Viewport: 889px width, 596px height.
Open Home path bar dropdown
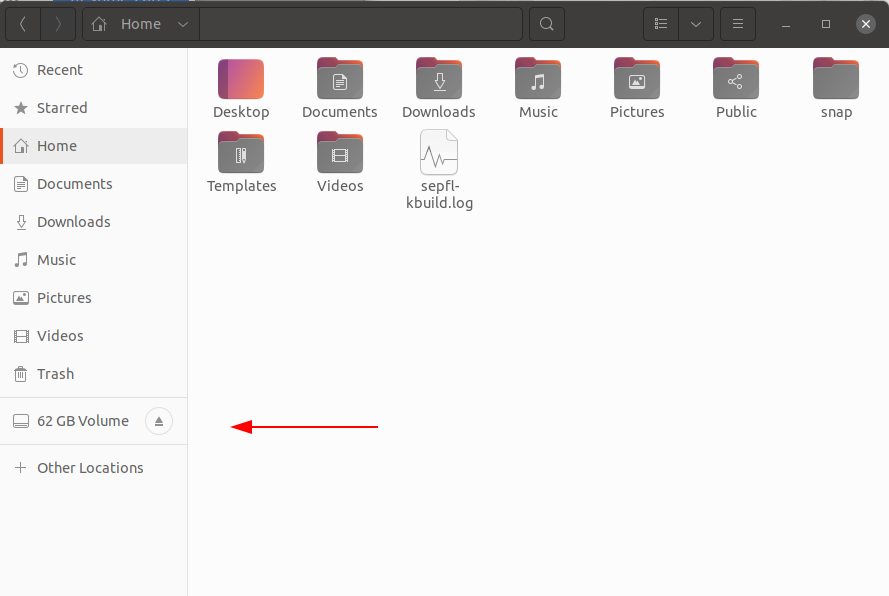point(181,24)
